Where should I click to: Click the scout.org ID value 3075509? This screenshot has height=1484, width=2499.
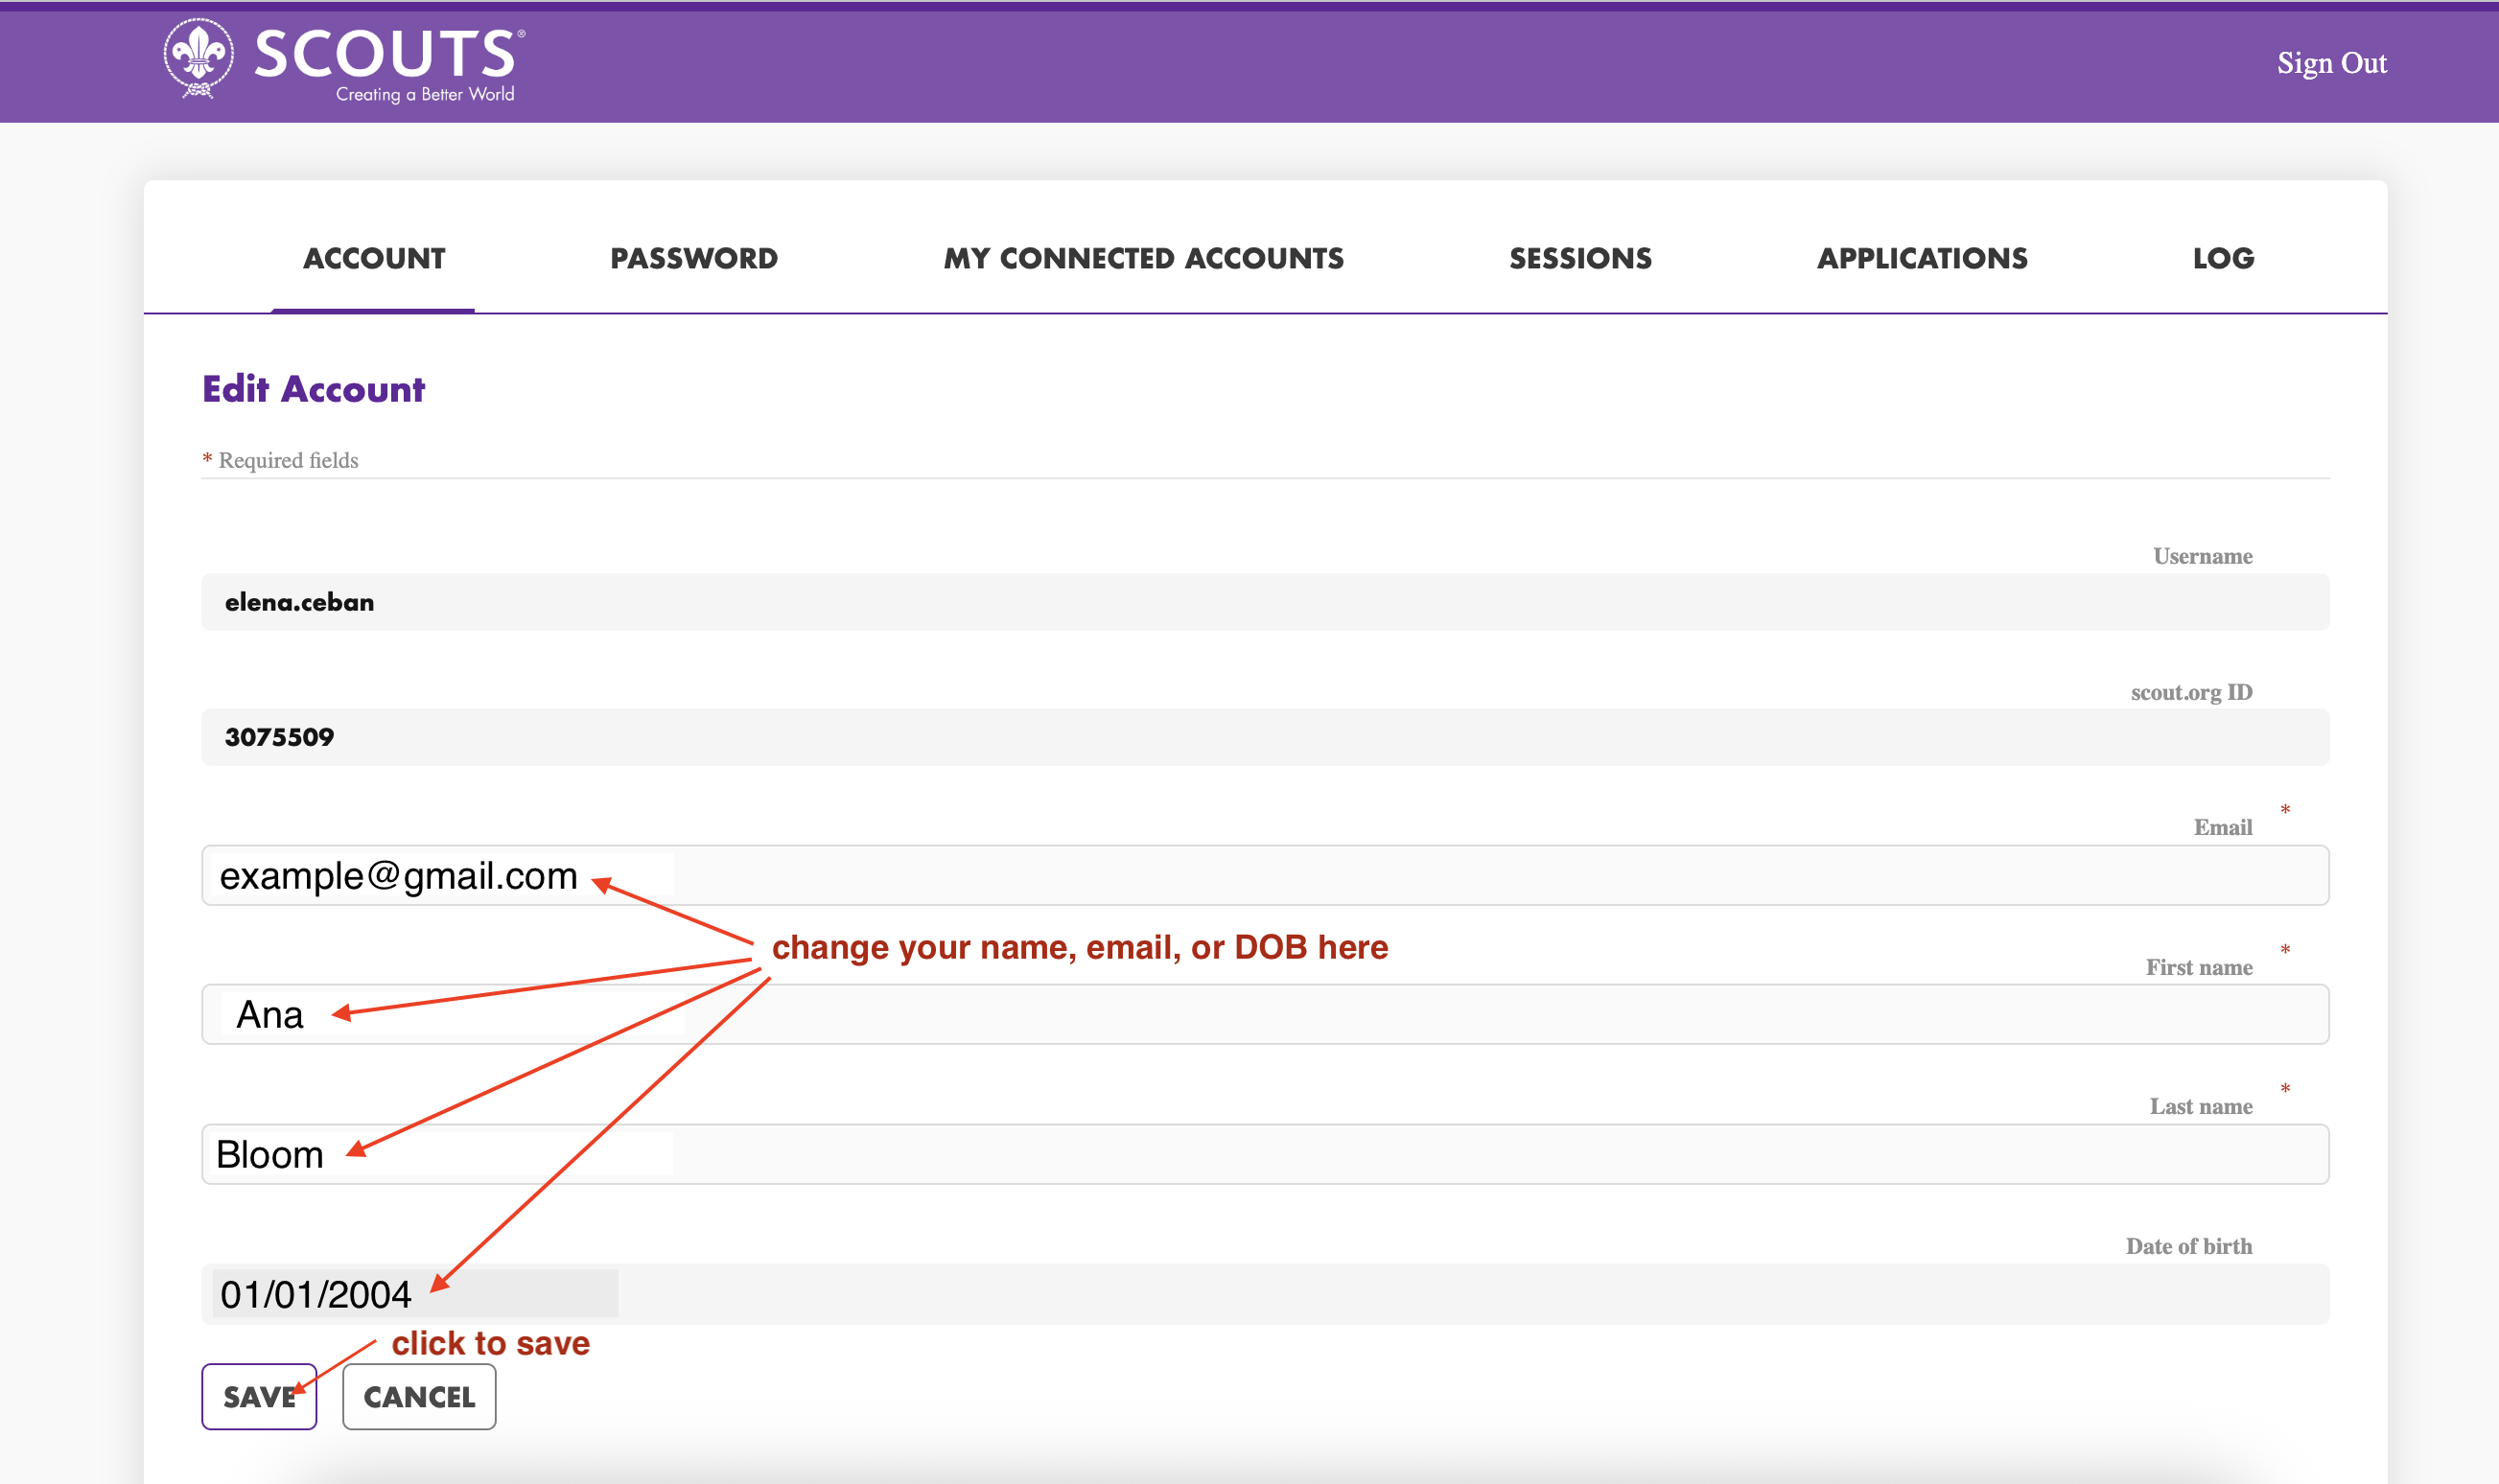pyautogui.click(x=279, y=737)
